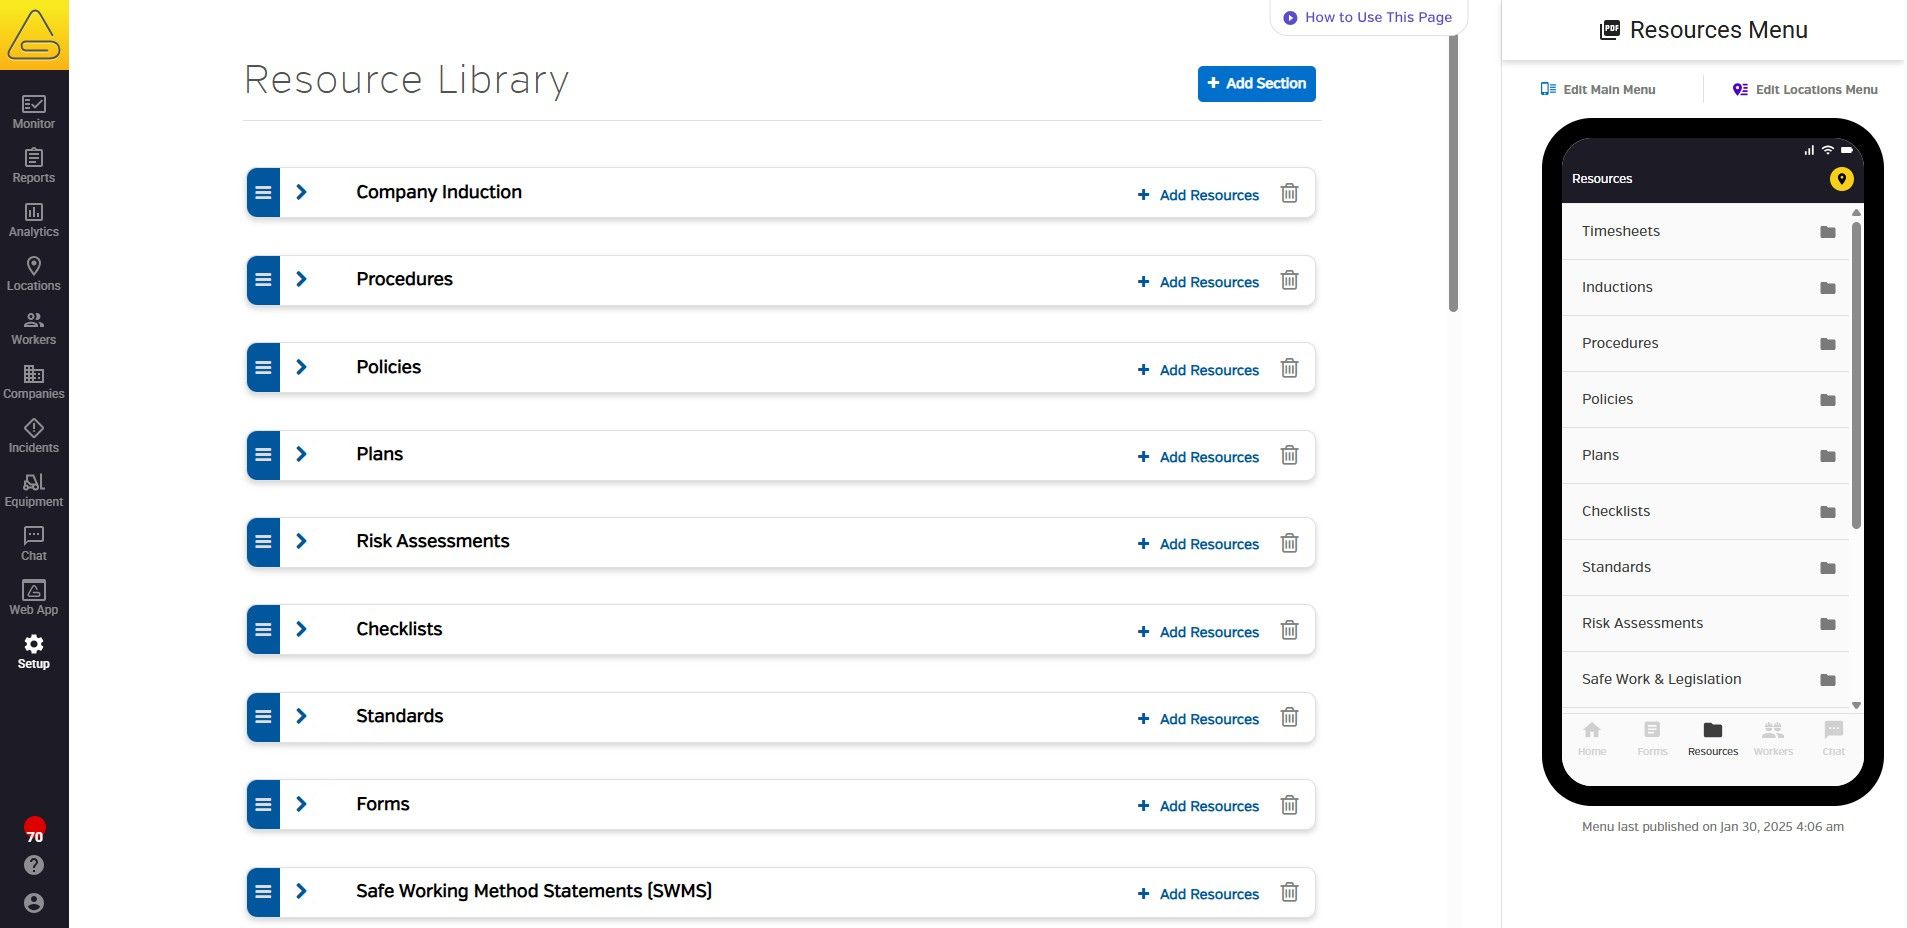Open the Equipment sidebar section
The width and height of the screenshot is (1907, 928).
pyautogui.click(x=34, y=490)
